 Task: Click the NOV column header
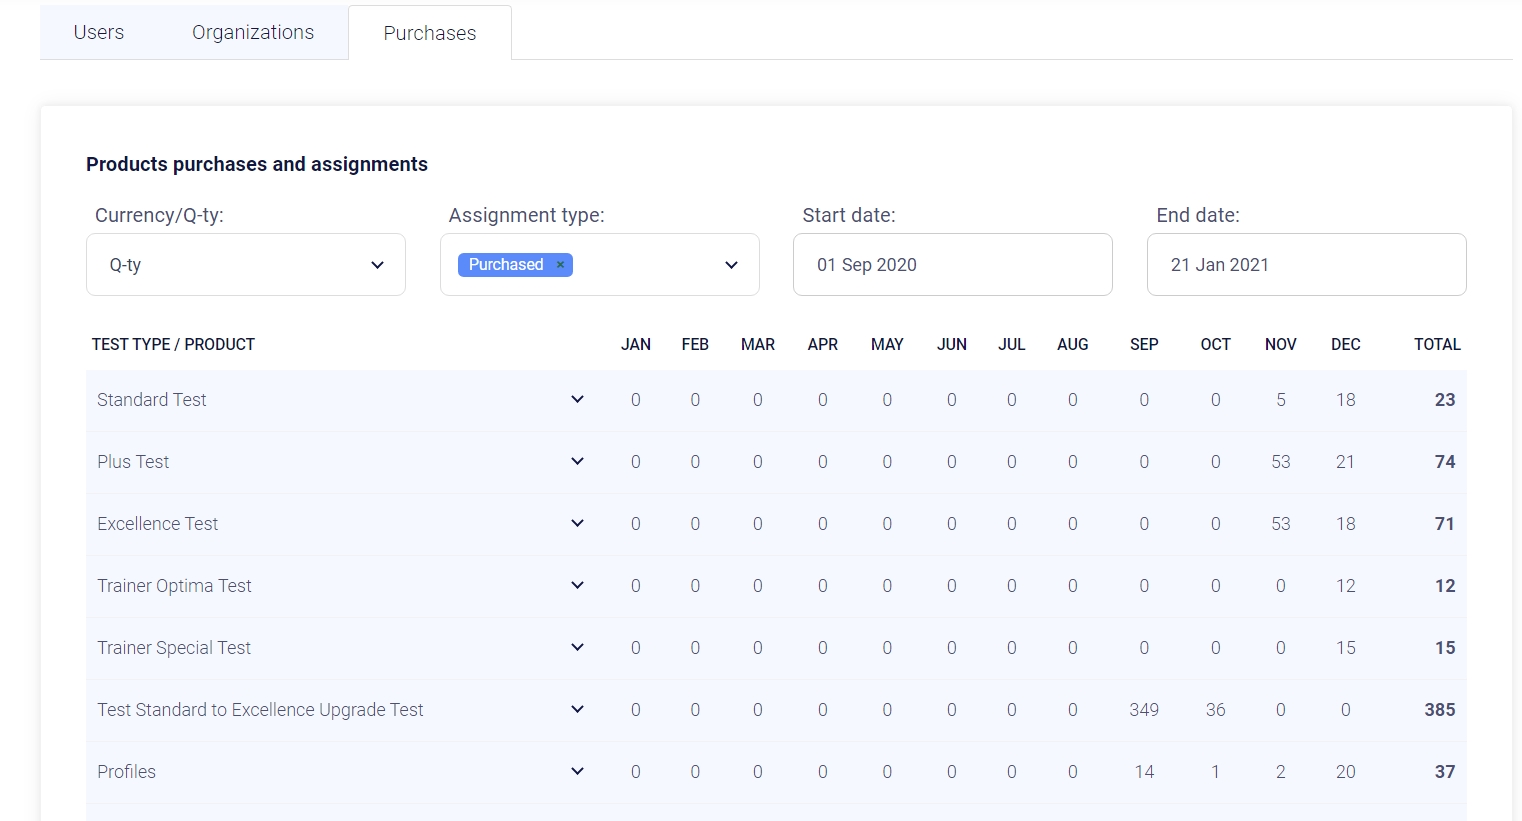[x=1280, y=344]
